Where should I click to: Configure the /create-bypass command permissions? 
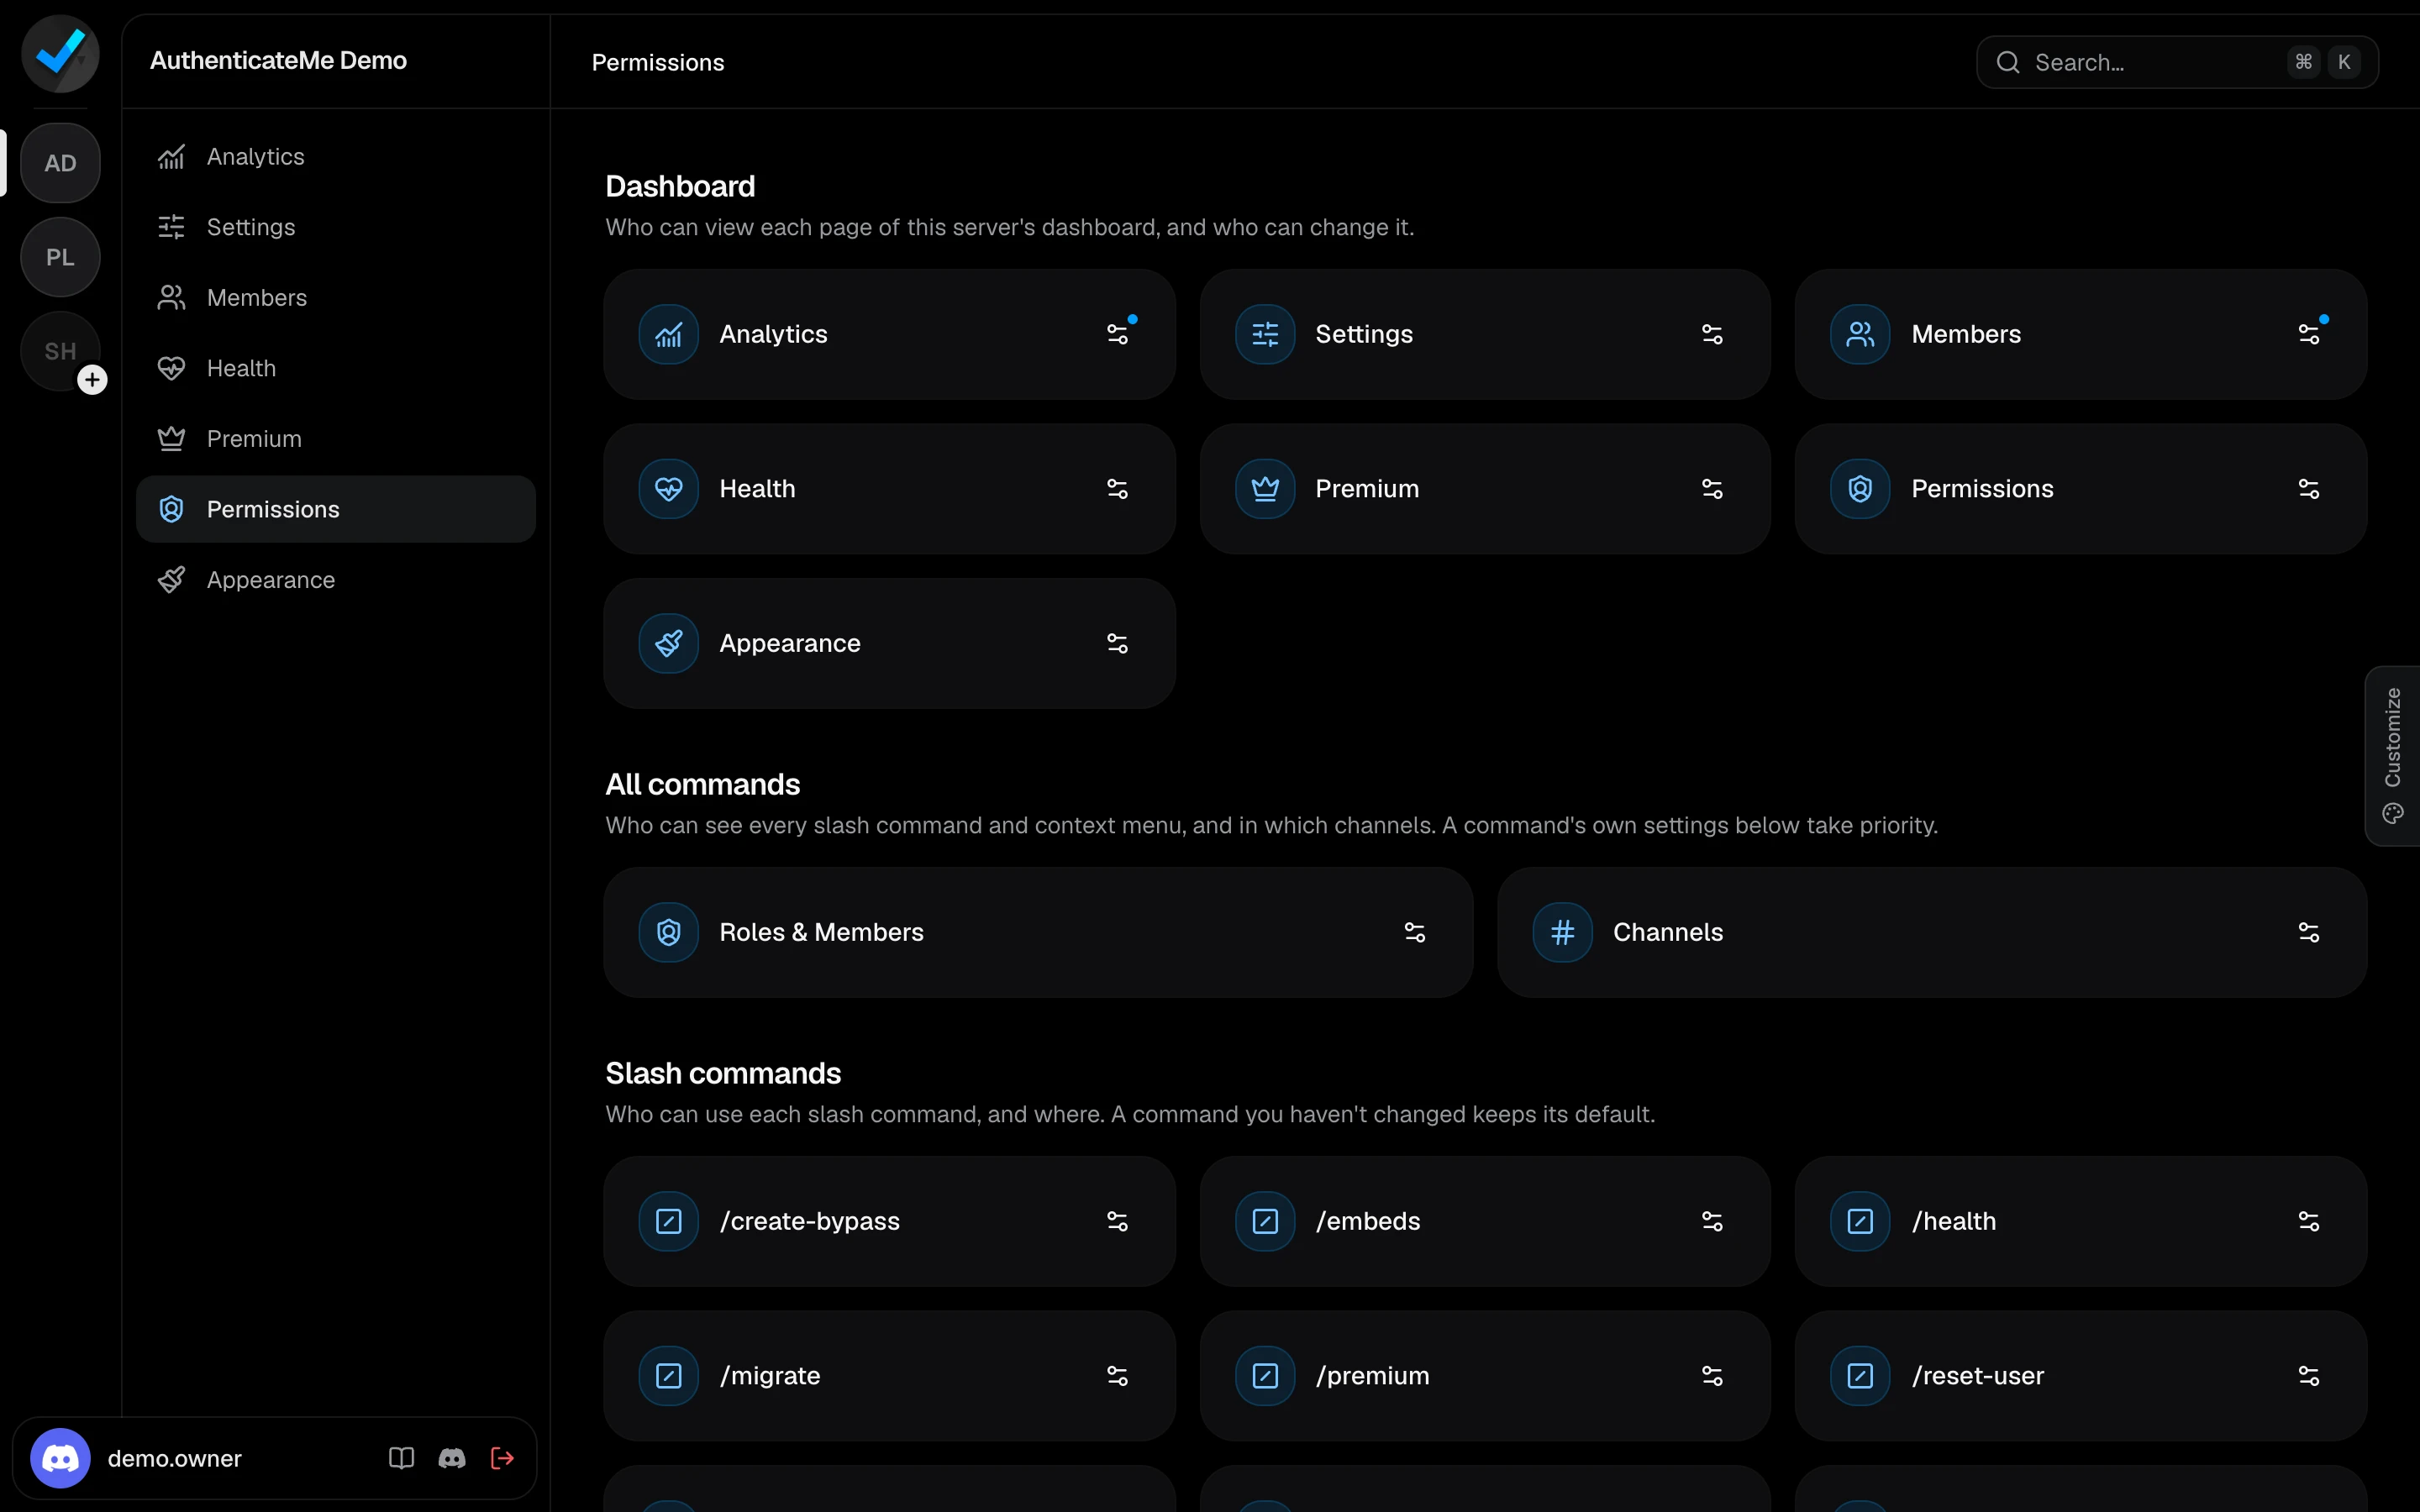[x=1117, y=1221]
